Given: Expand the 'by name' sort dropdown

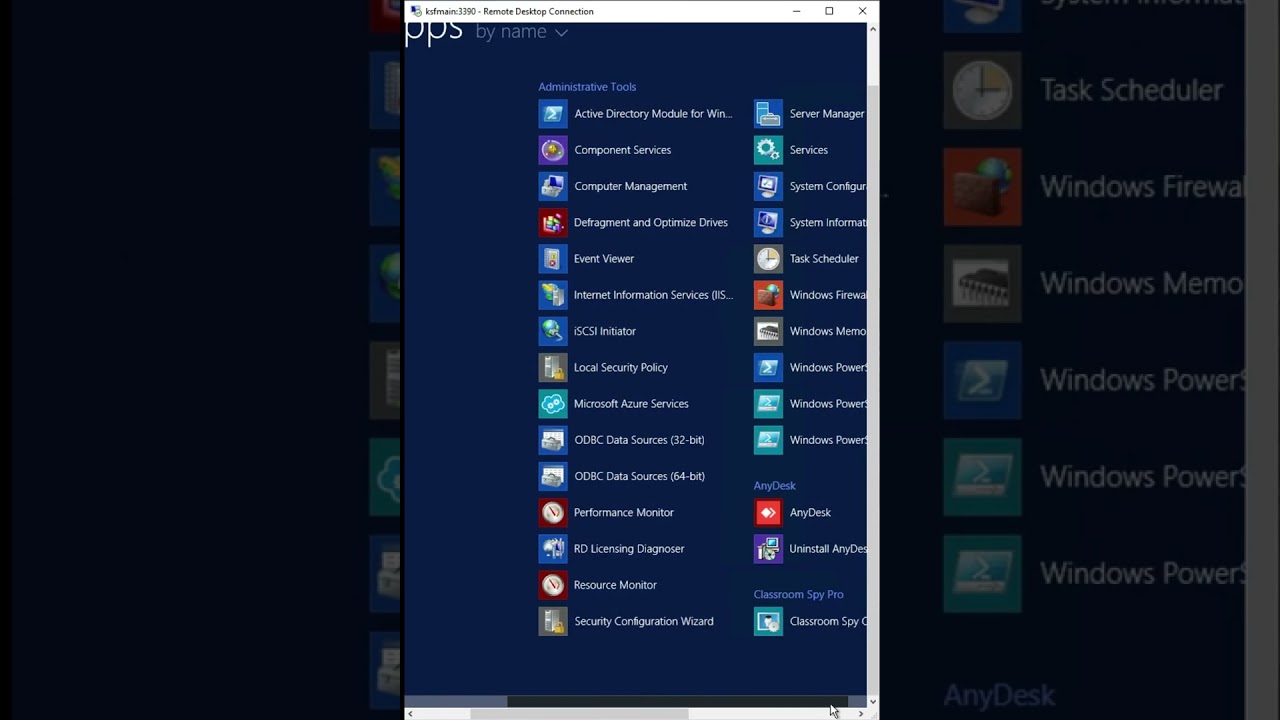Looking at the screenshot, I should (521, 32).
